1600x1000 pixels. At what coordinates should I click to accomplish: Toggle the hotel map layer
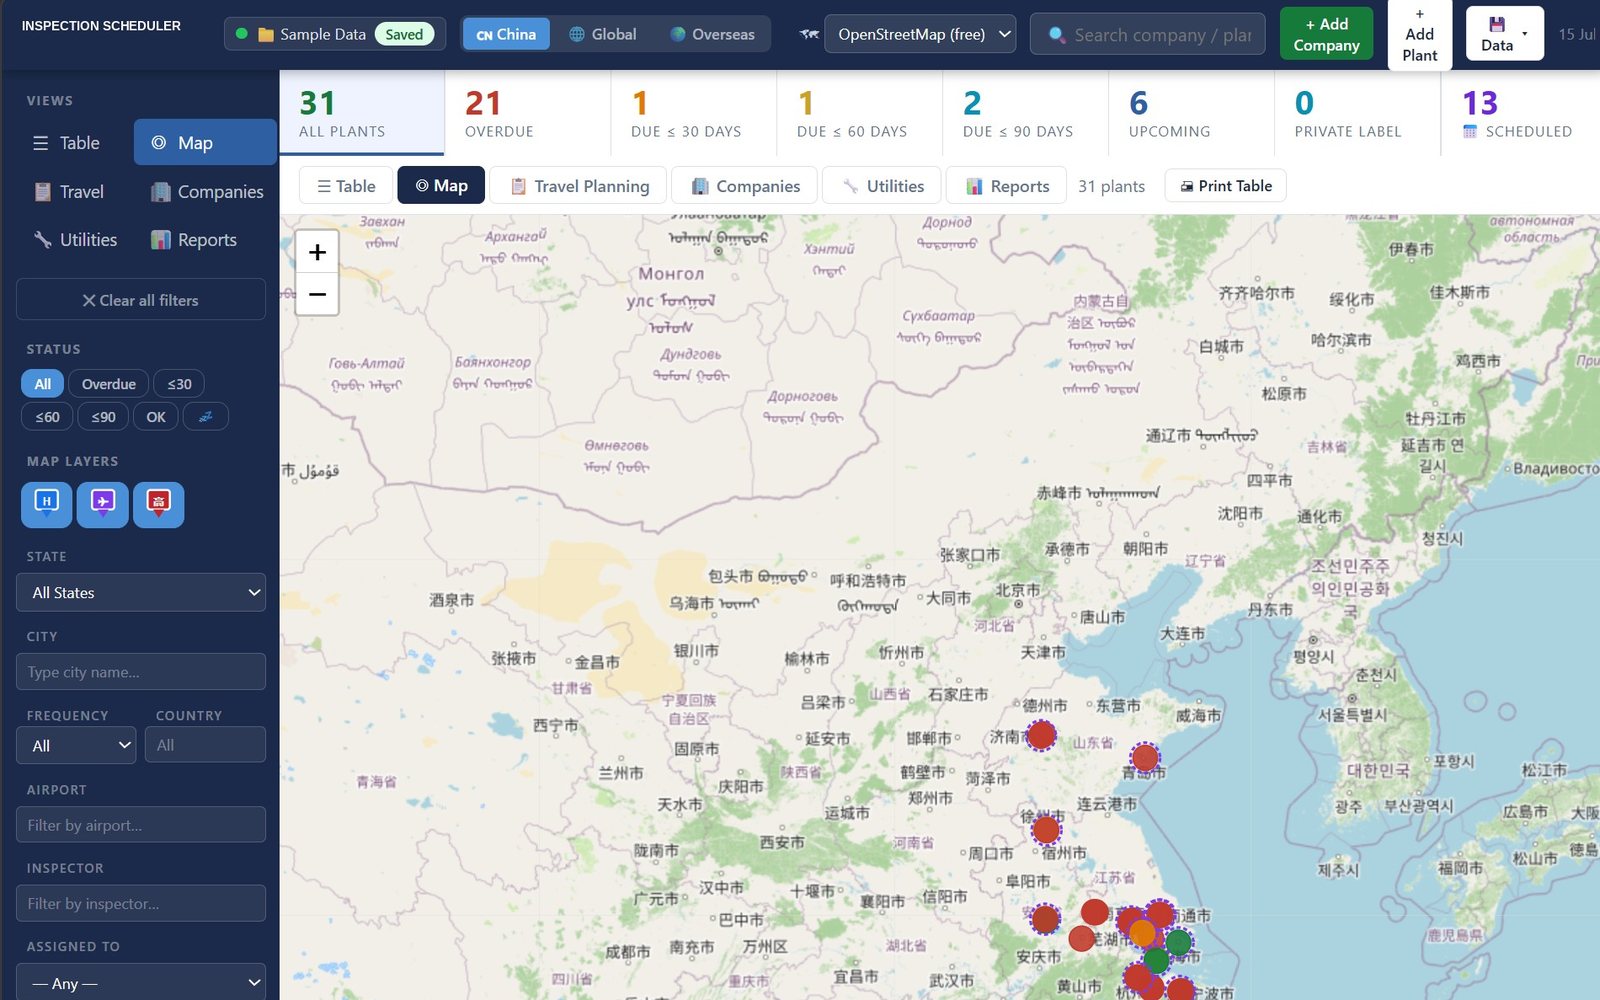pyautogui.click(x=46, y=504)
